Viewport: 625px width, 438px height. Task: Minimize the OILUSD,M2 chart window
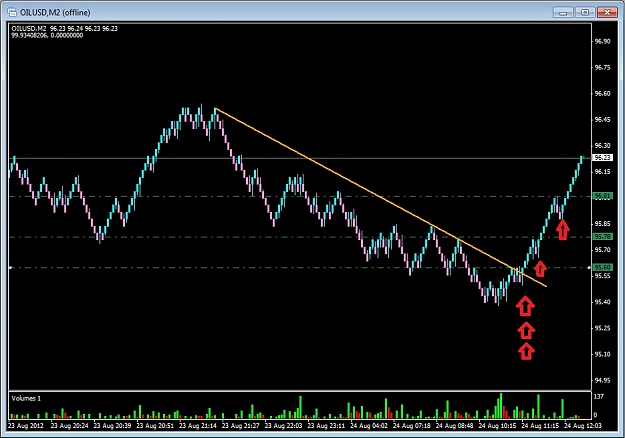563,12
